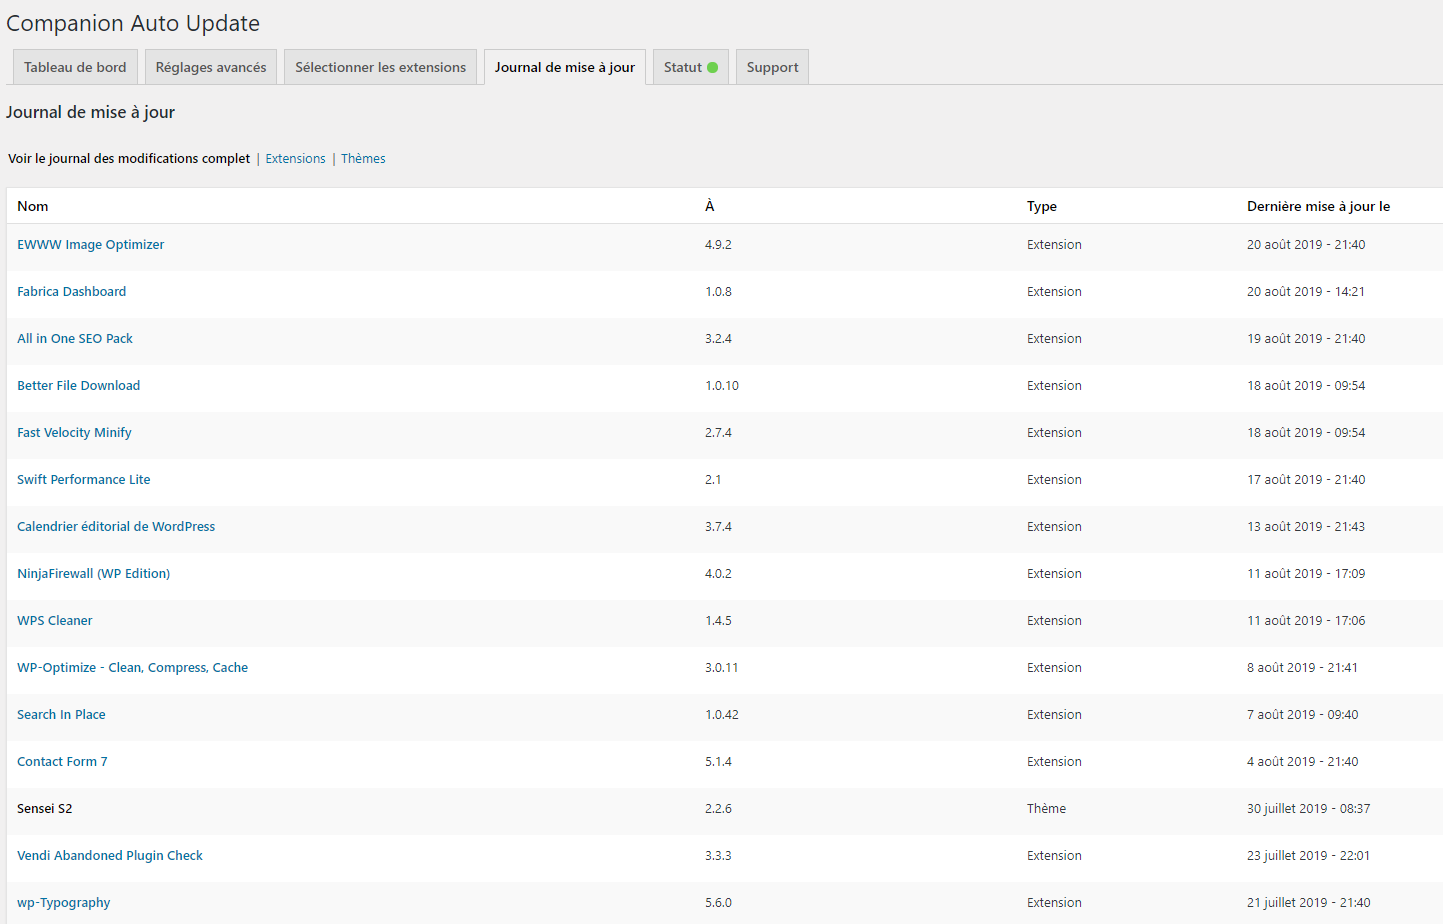The height and width of the screenshot is (924, 1443).
Task: Click version 1.0.8 cell
Action: [x=718, y=291]
